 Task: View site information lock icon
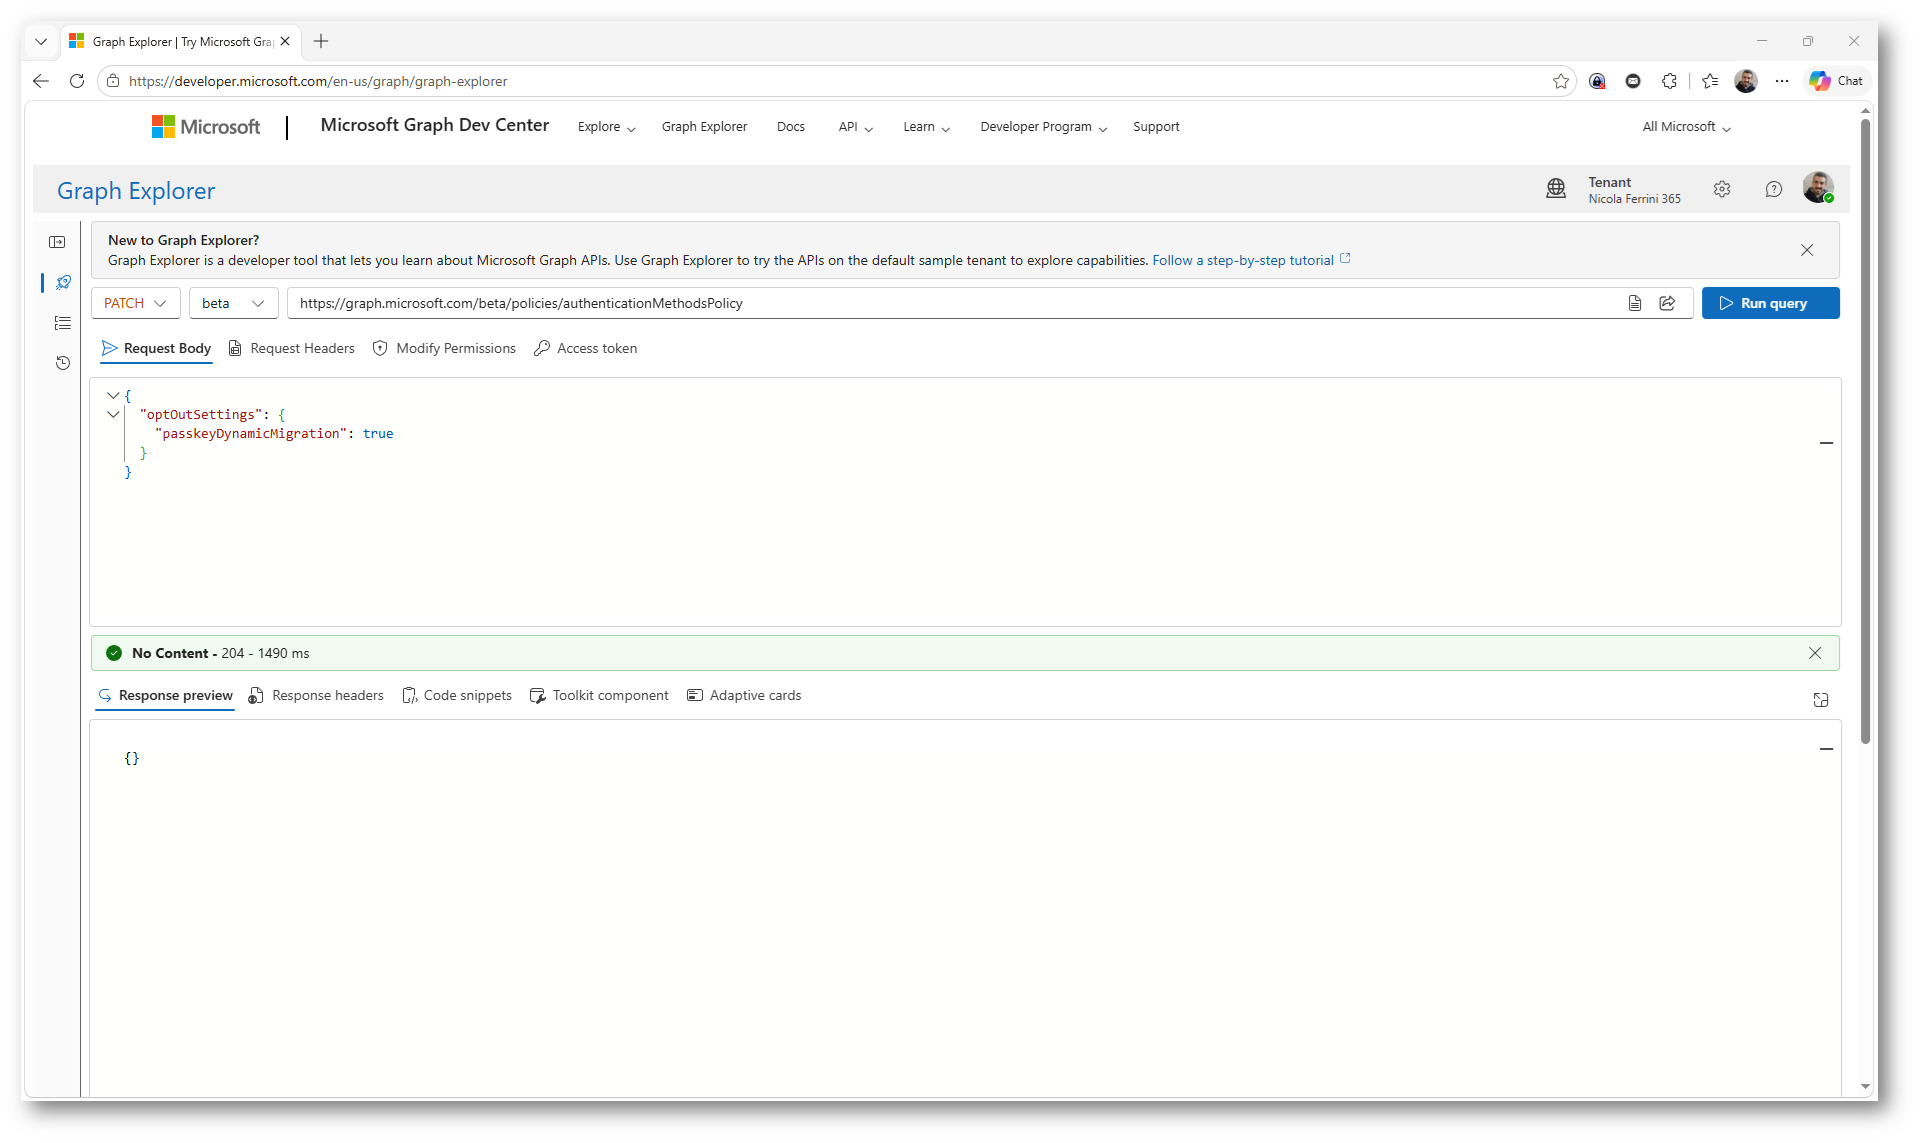[113, 81]
